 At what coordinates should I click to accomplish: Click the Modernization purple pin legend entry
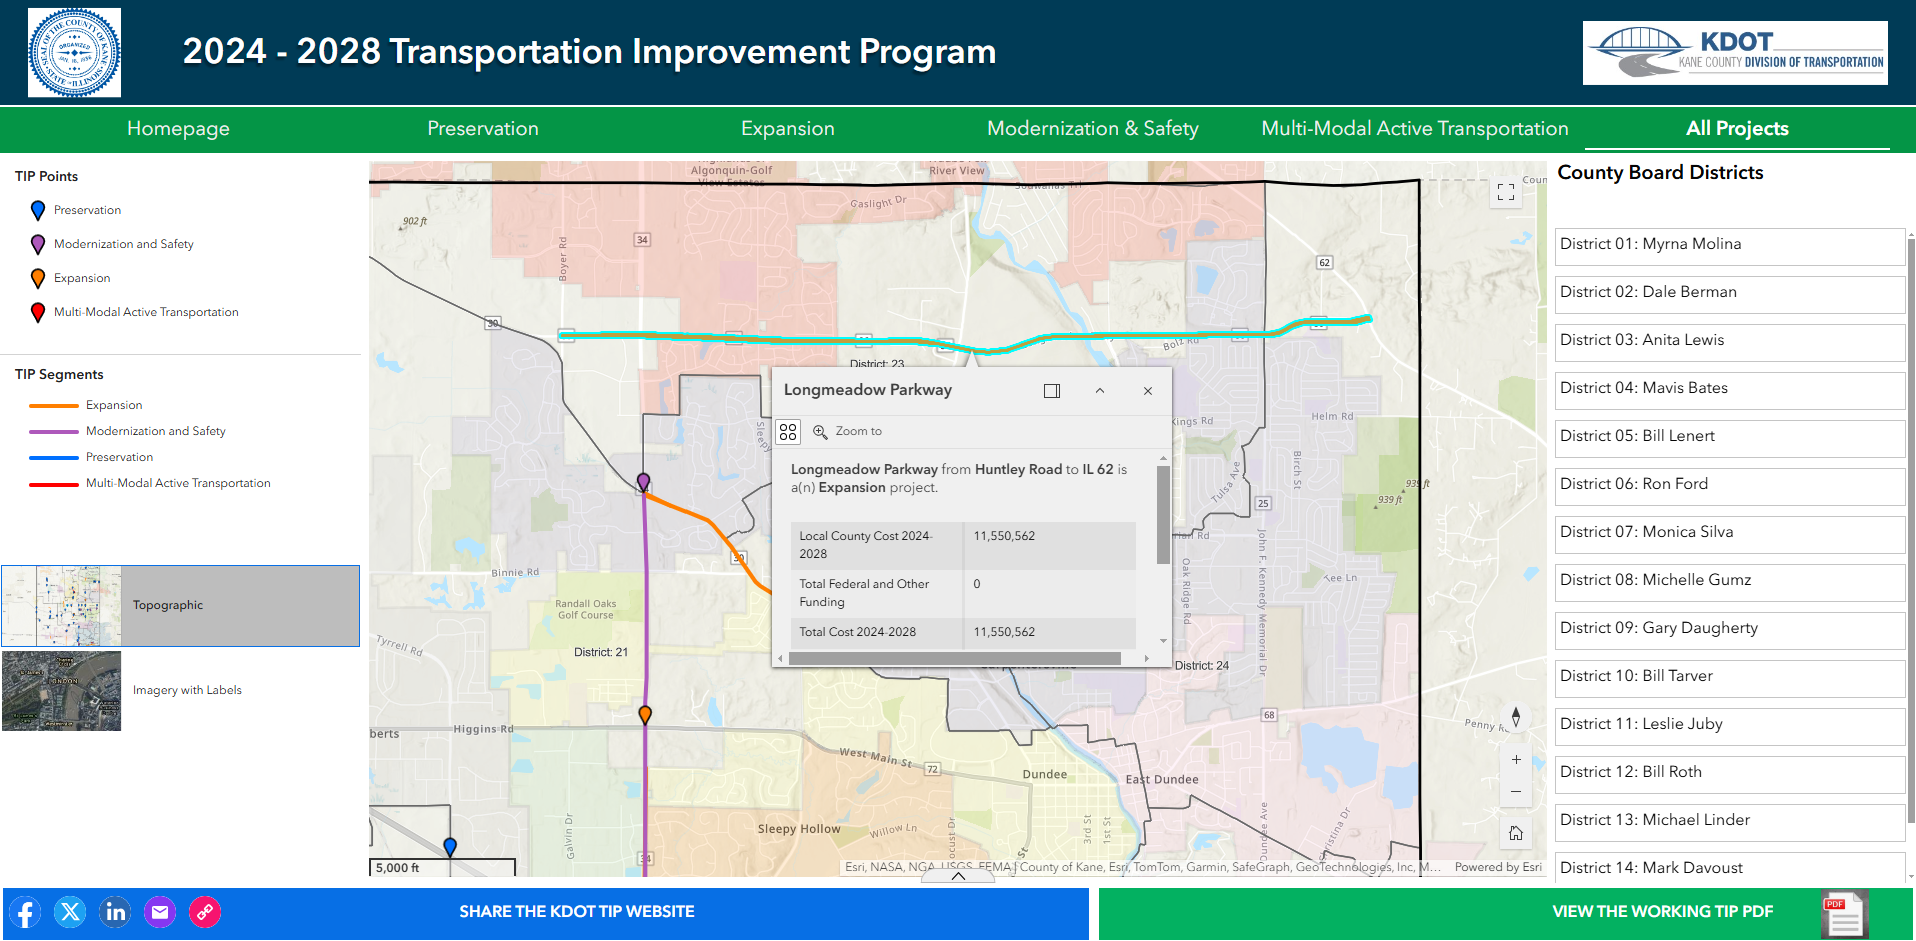(x=112, y=244)
